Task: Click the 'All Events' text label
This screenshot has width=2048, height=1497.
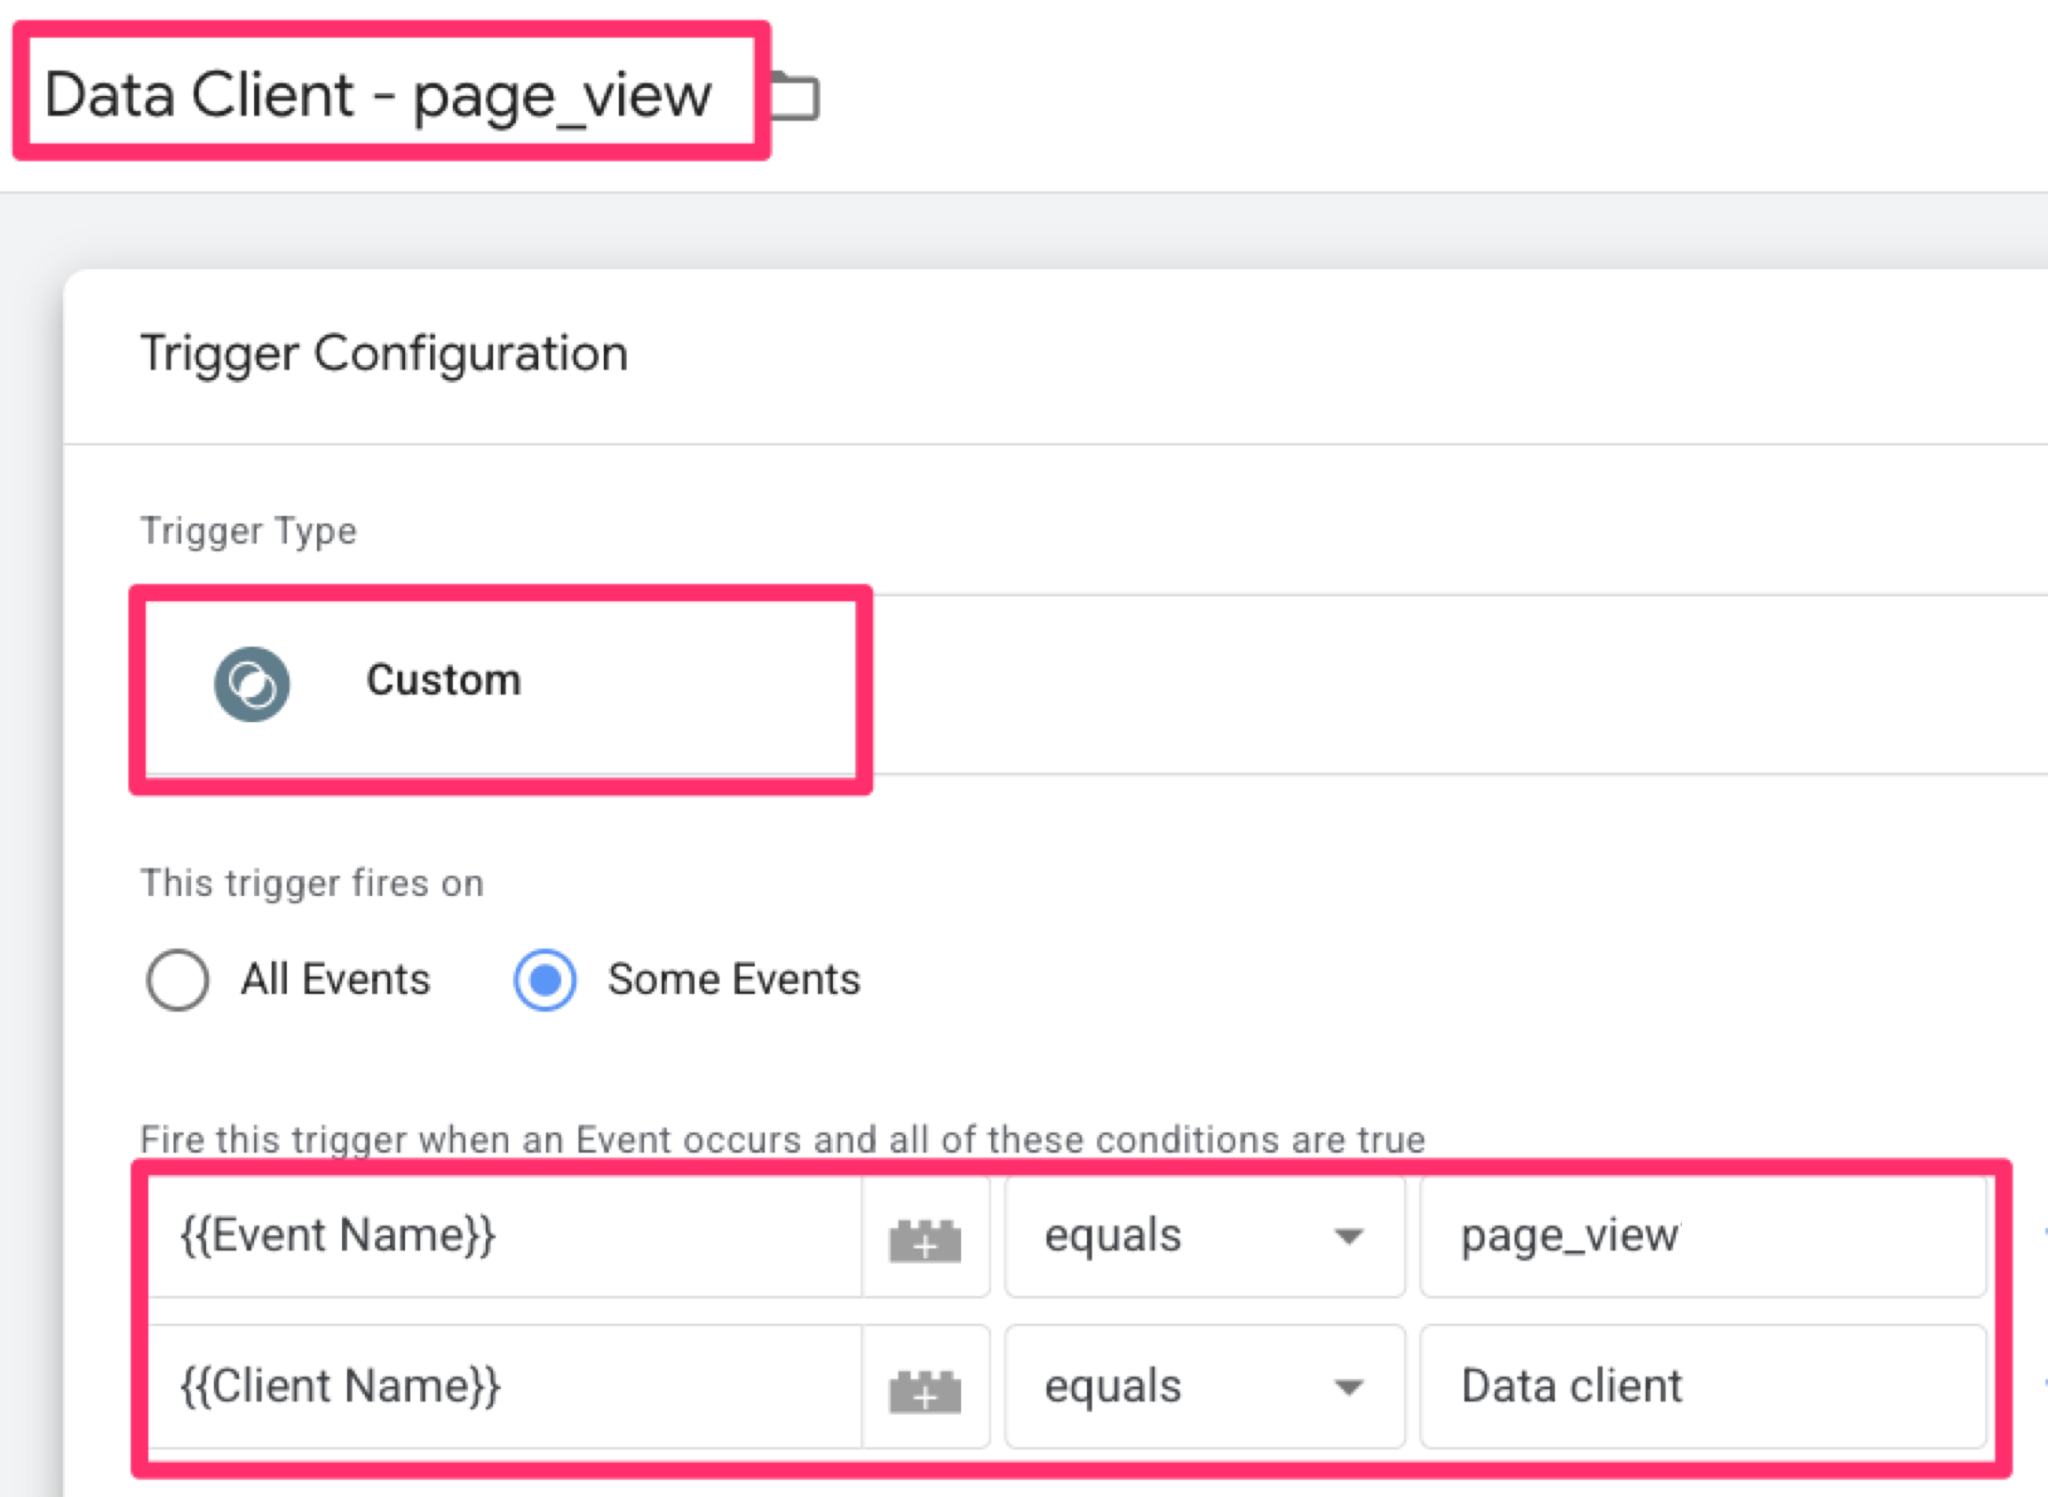Action: click(335, 979)
